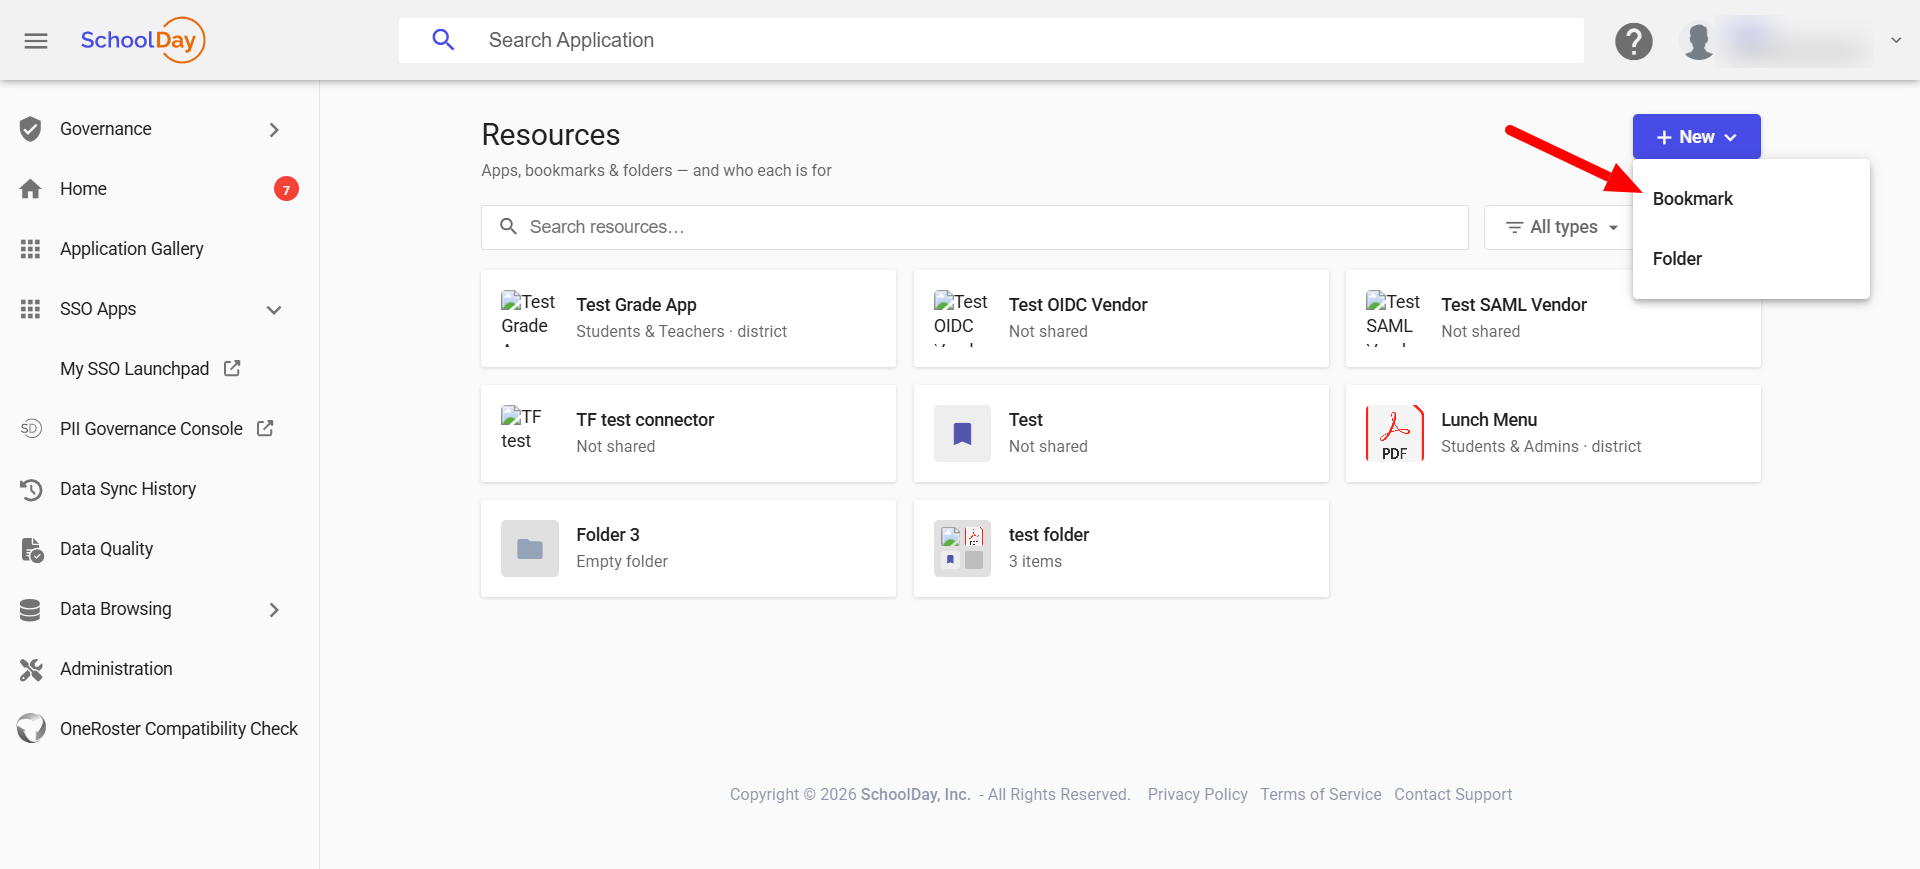
Task: Open the user account dropdown arrow
Action: (x=1895, y=40)
